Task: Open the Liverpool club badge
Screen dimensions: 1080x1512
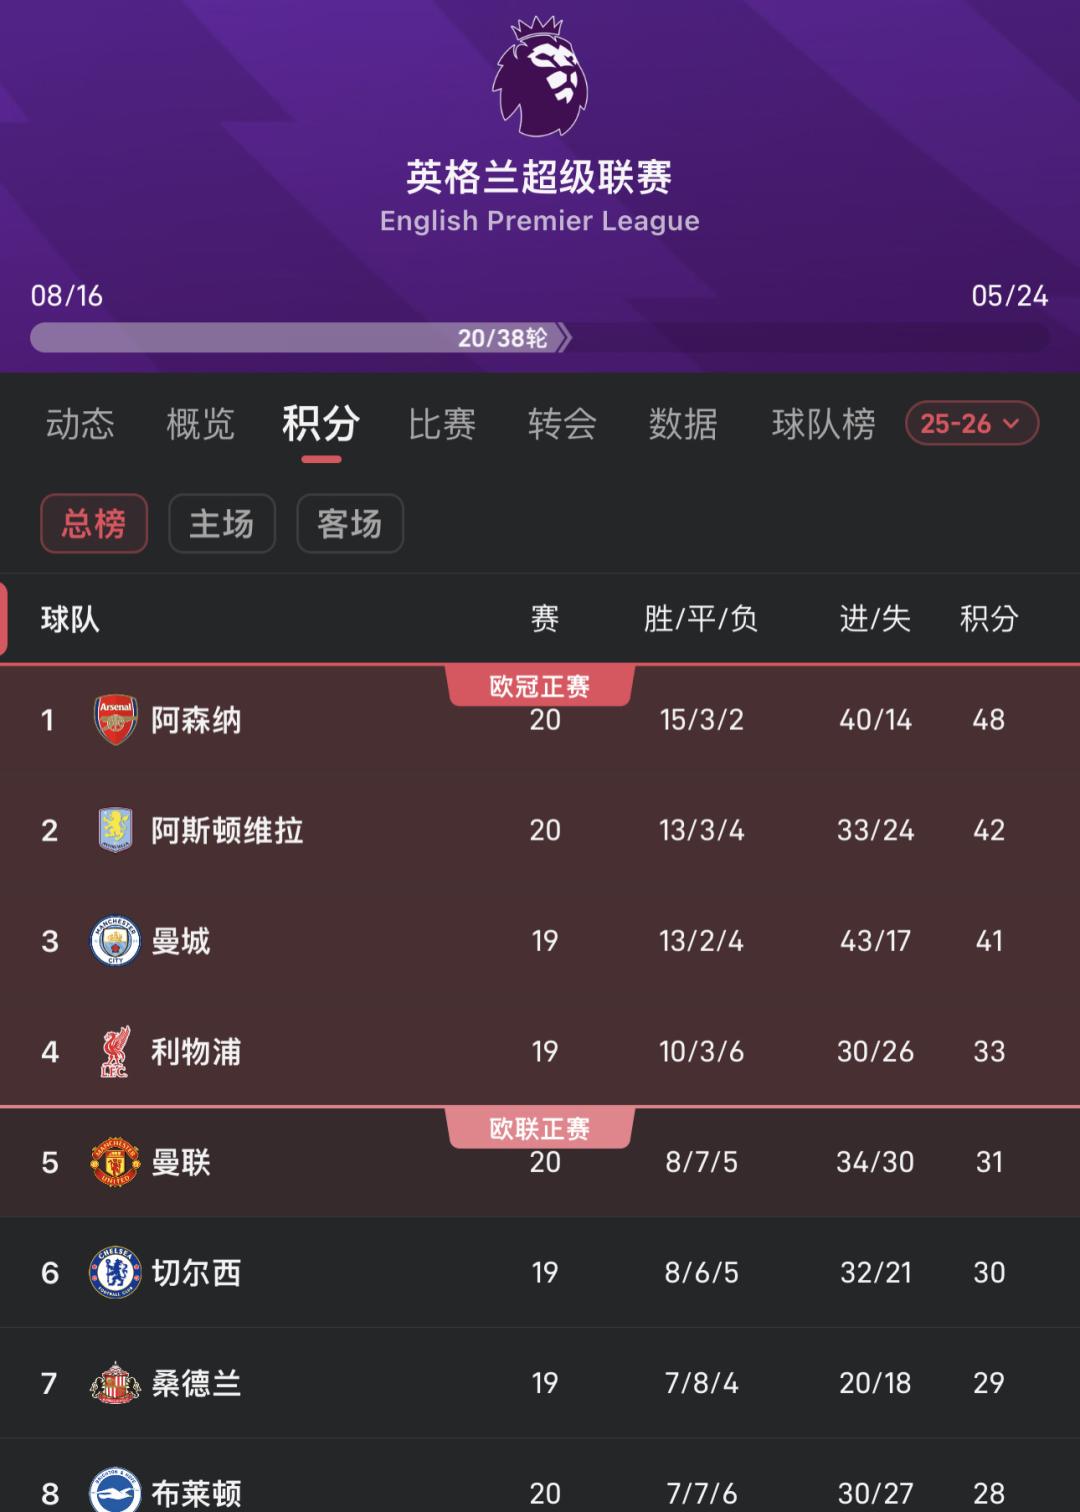Action: click(116, 1052)
